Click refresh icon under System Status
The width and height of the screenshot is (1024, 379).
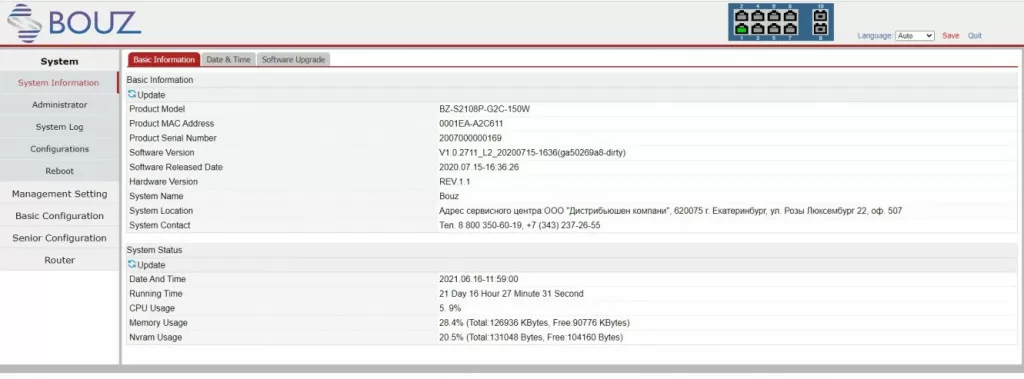[x=132, y=264]
